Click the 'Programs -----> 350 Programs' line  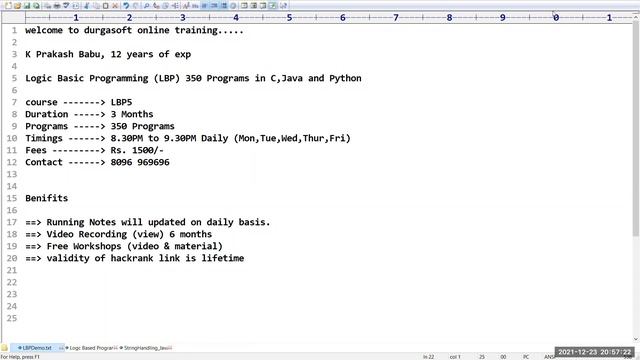[100, 126]
